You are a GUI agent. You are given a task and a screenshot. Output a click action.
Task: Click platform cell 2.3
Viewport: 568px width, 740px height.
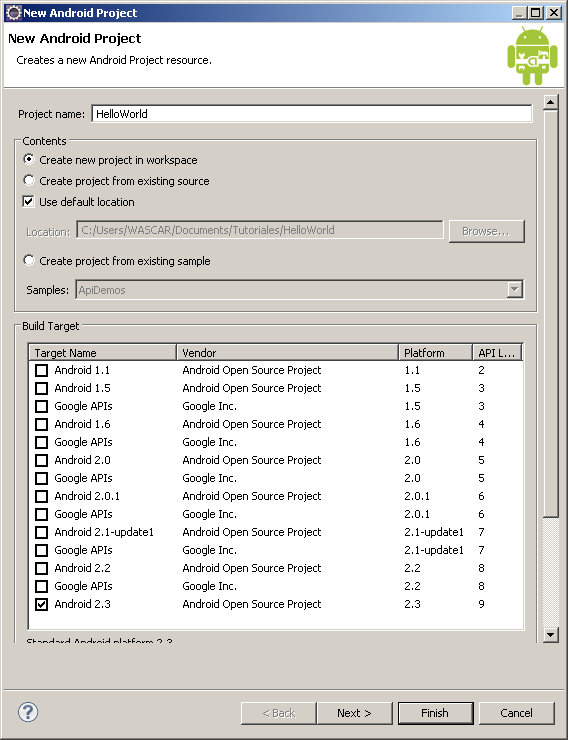[x=412, y=604]
